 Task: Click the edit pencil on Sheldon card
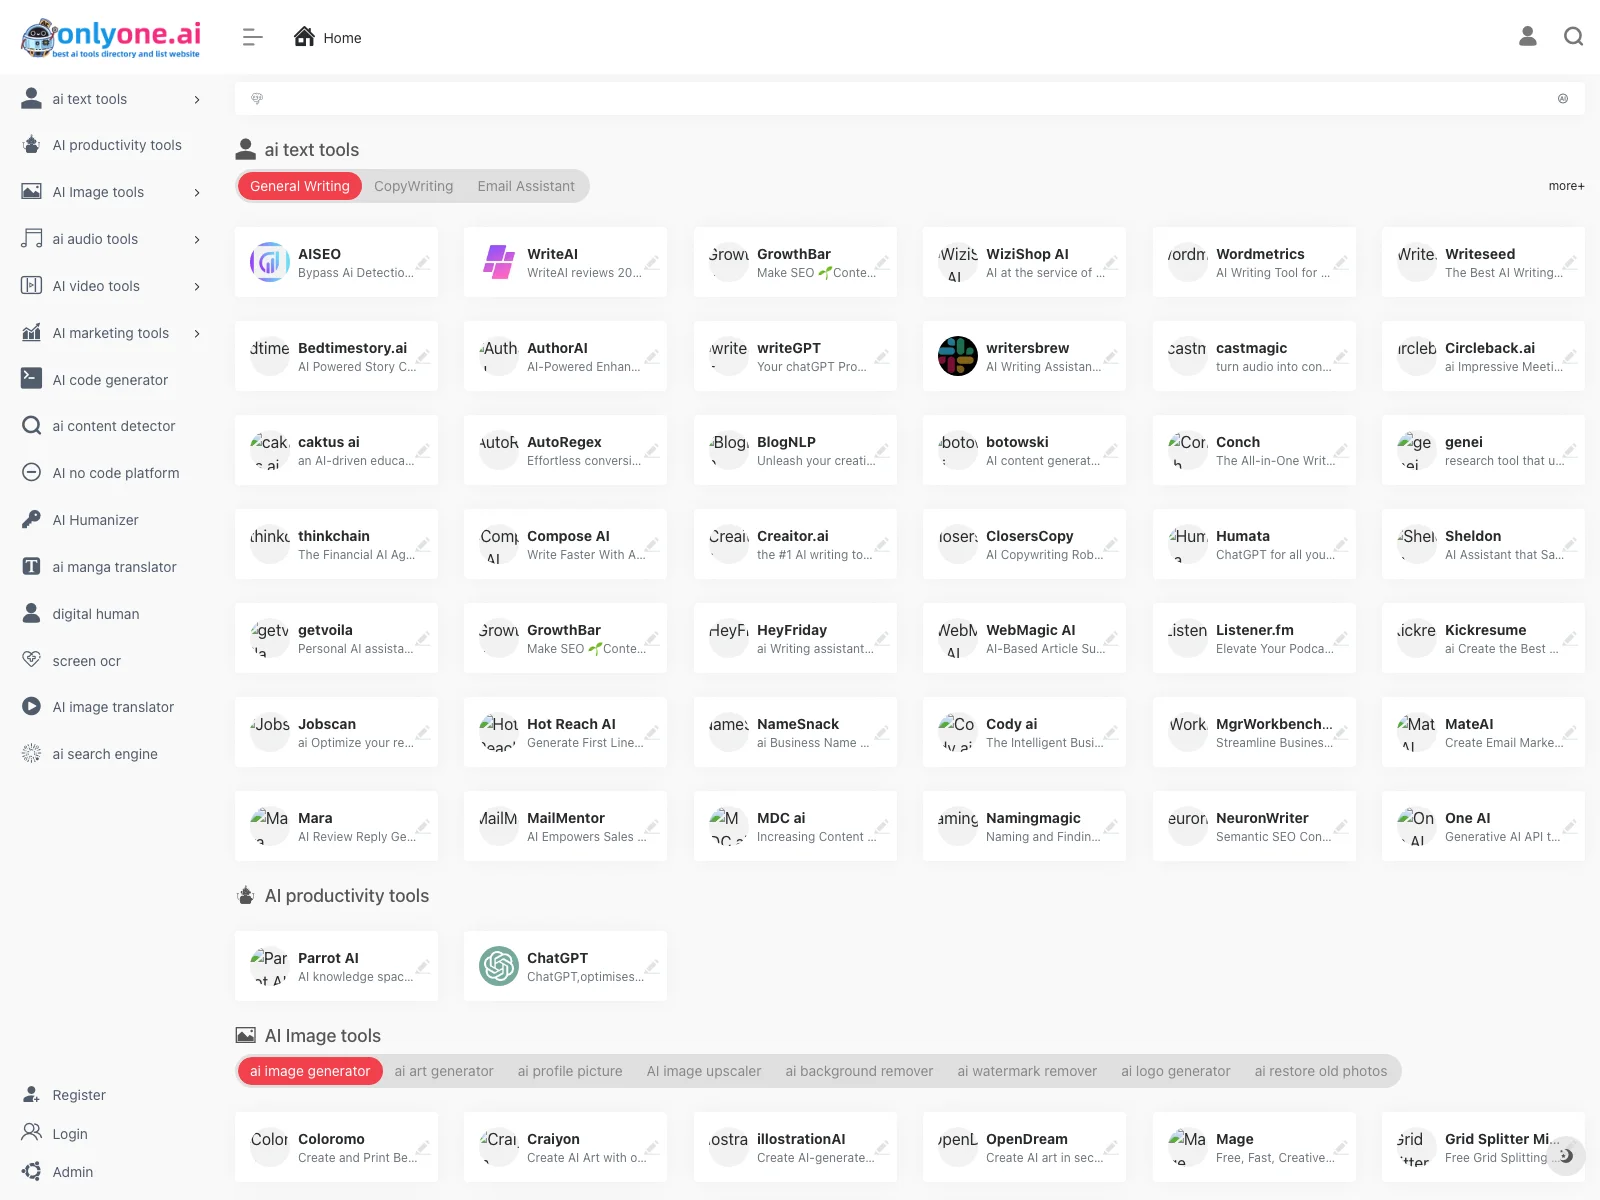1569,545
